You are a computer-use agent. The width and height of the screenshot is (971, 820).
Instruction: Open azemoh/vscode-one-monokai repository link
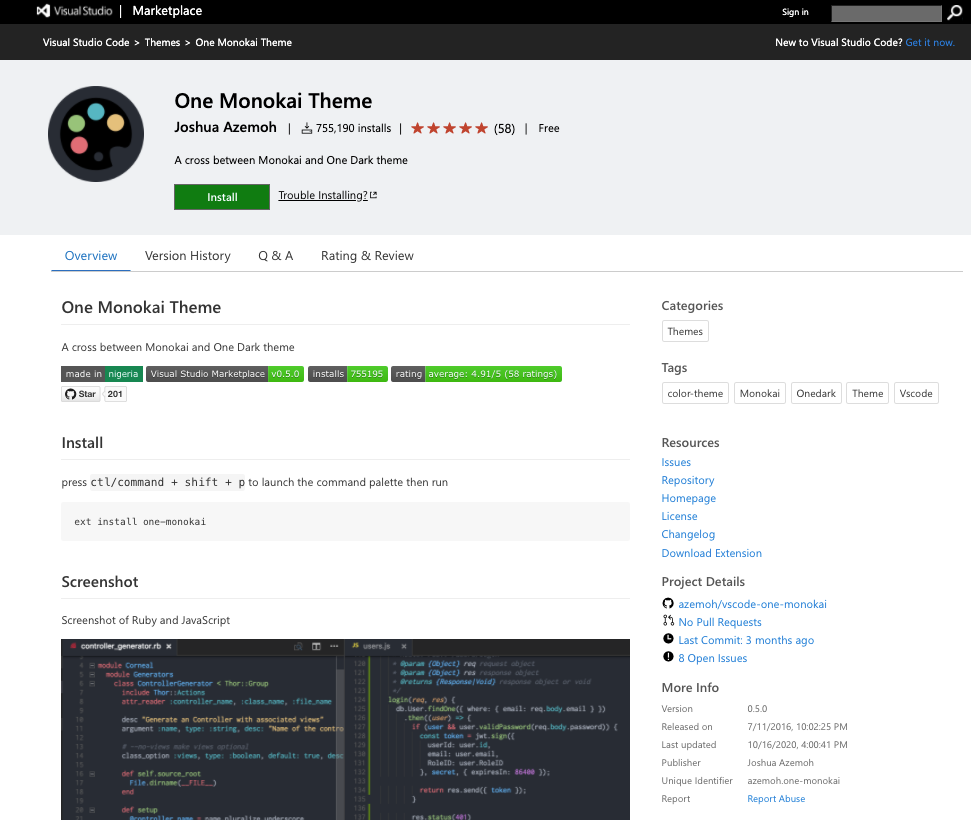[x=752, y=604]
